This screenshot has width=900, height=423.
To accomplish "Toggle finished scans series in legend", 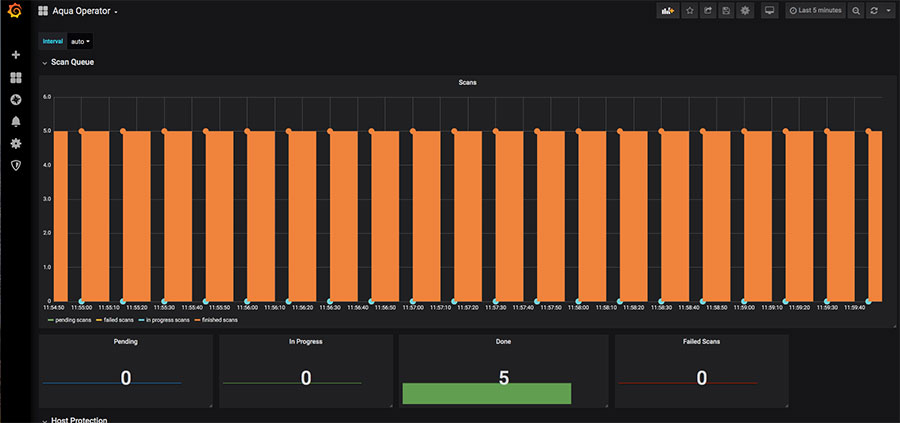I will (217, 320).
